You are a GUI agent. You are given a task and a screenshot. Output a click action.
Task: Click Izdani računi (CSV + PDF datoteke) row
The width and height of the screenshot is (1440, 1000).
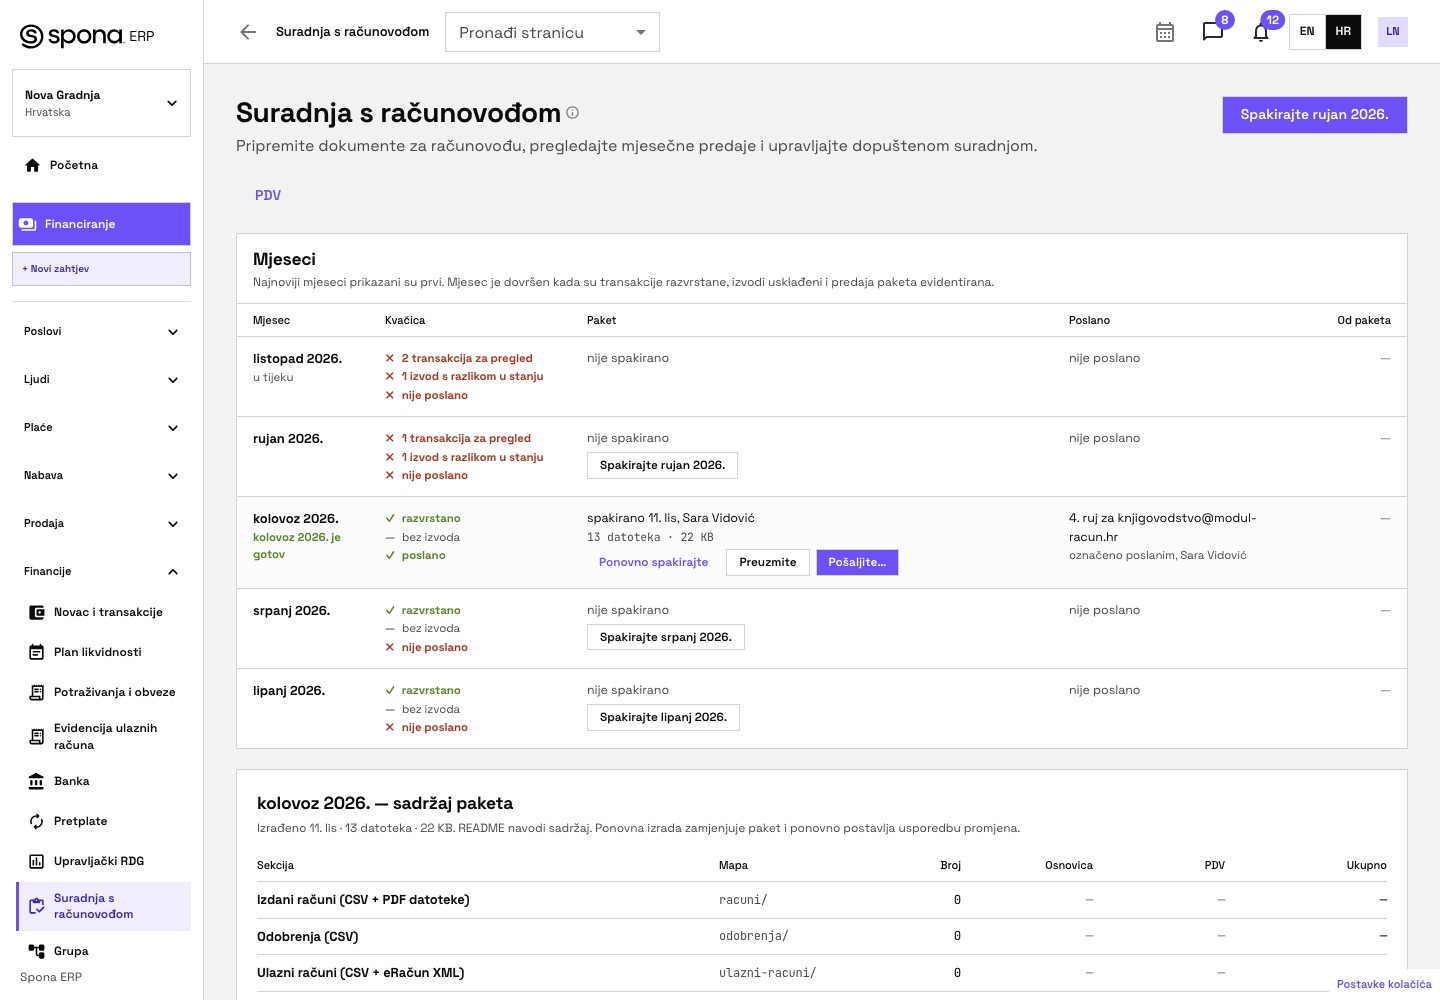pyautogui.click(x=822, y=900)
